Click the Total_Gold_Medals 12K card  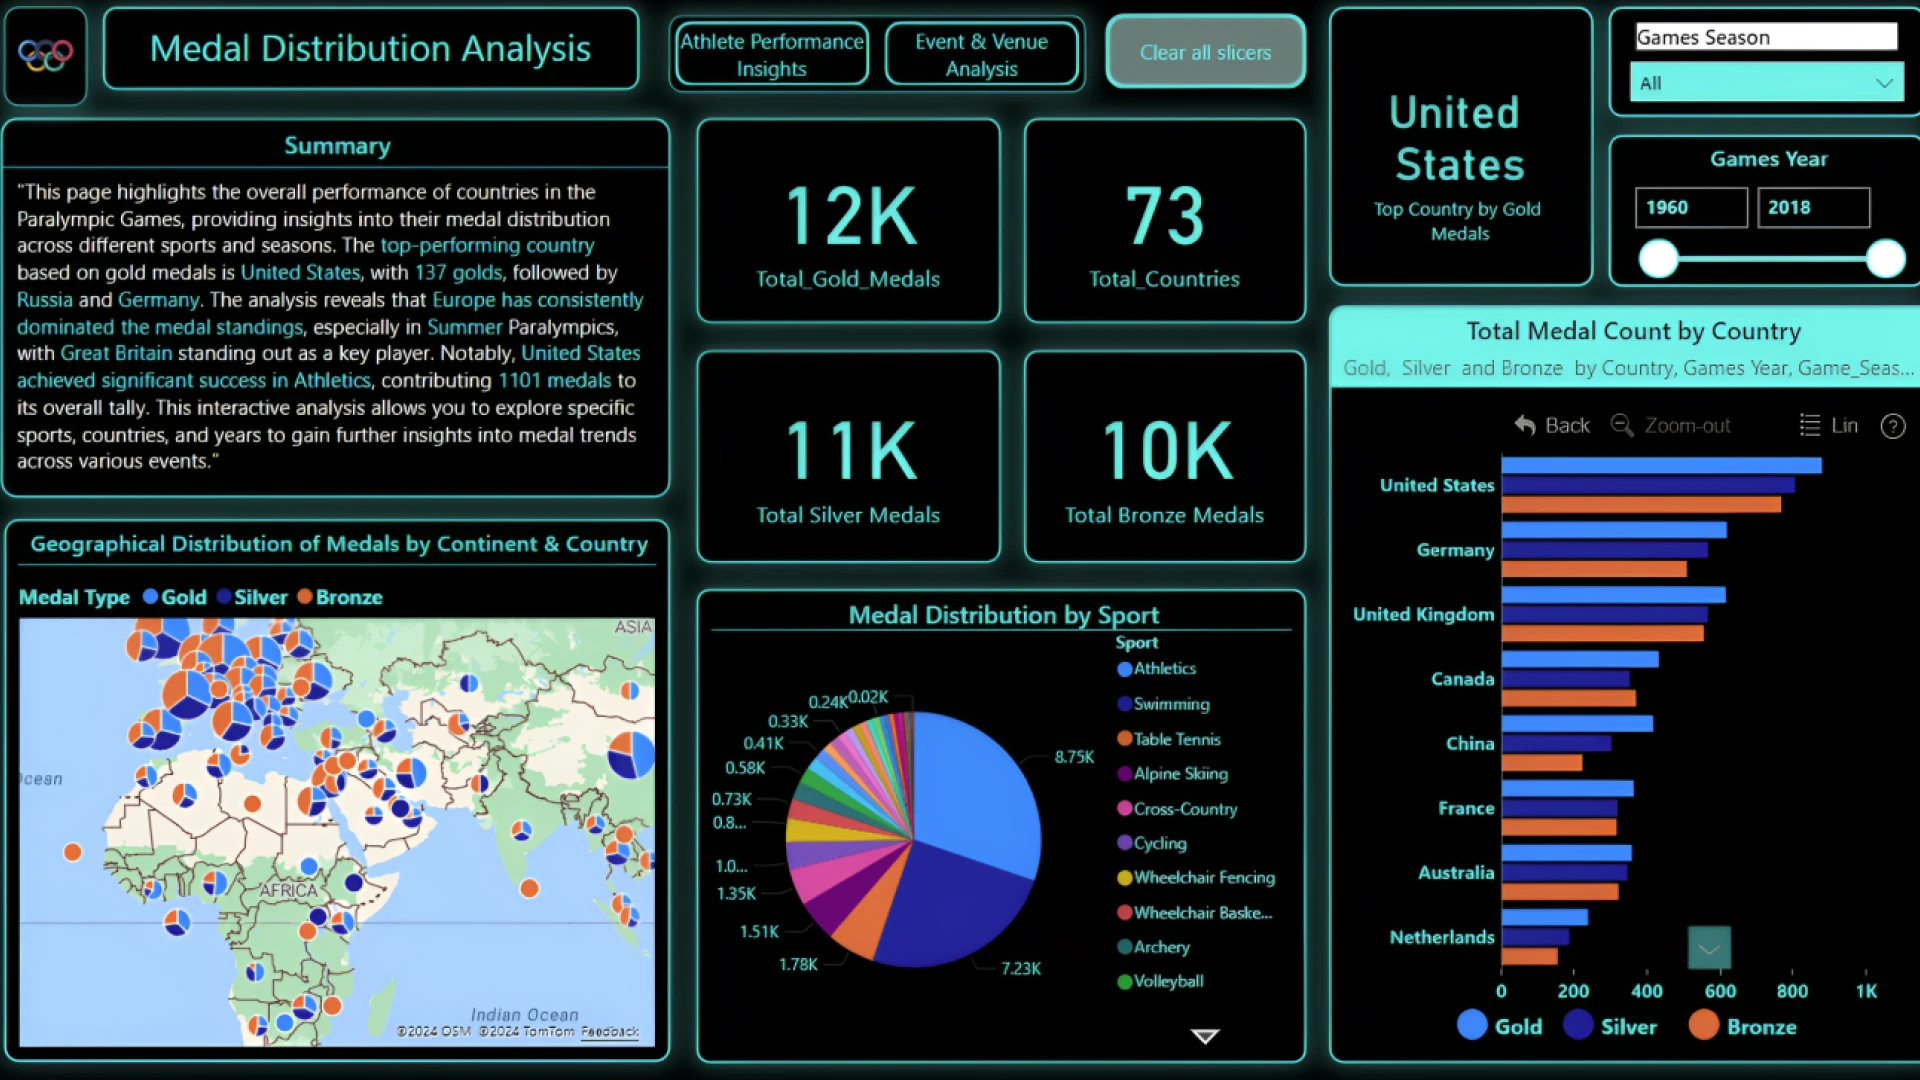848,221
